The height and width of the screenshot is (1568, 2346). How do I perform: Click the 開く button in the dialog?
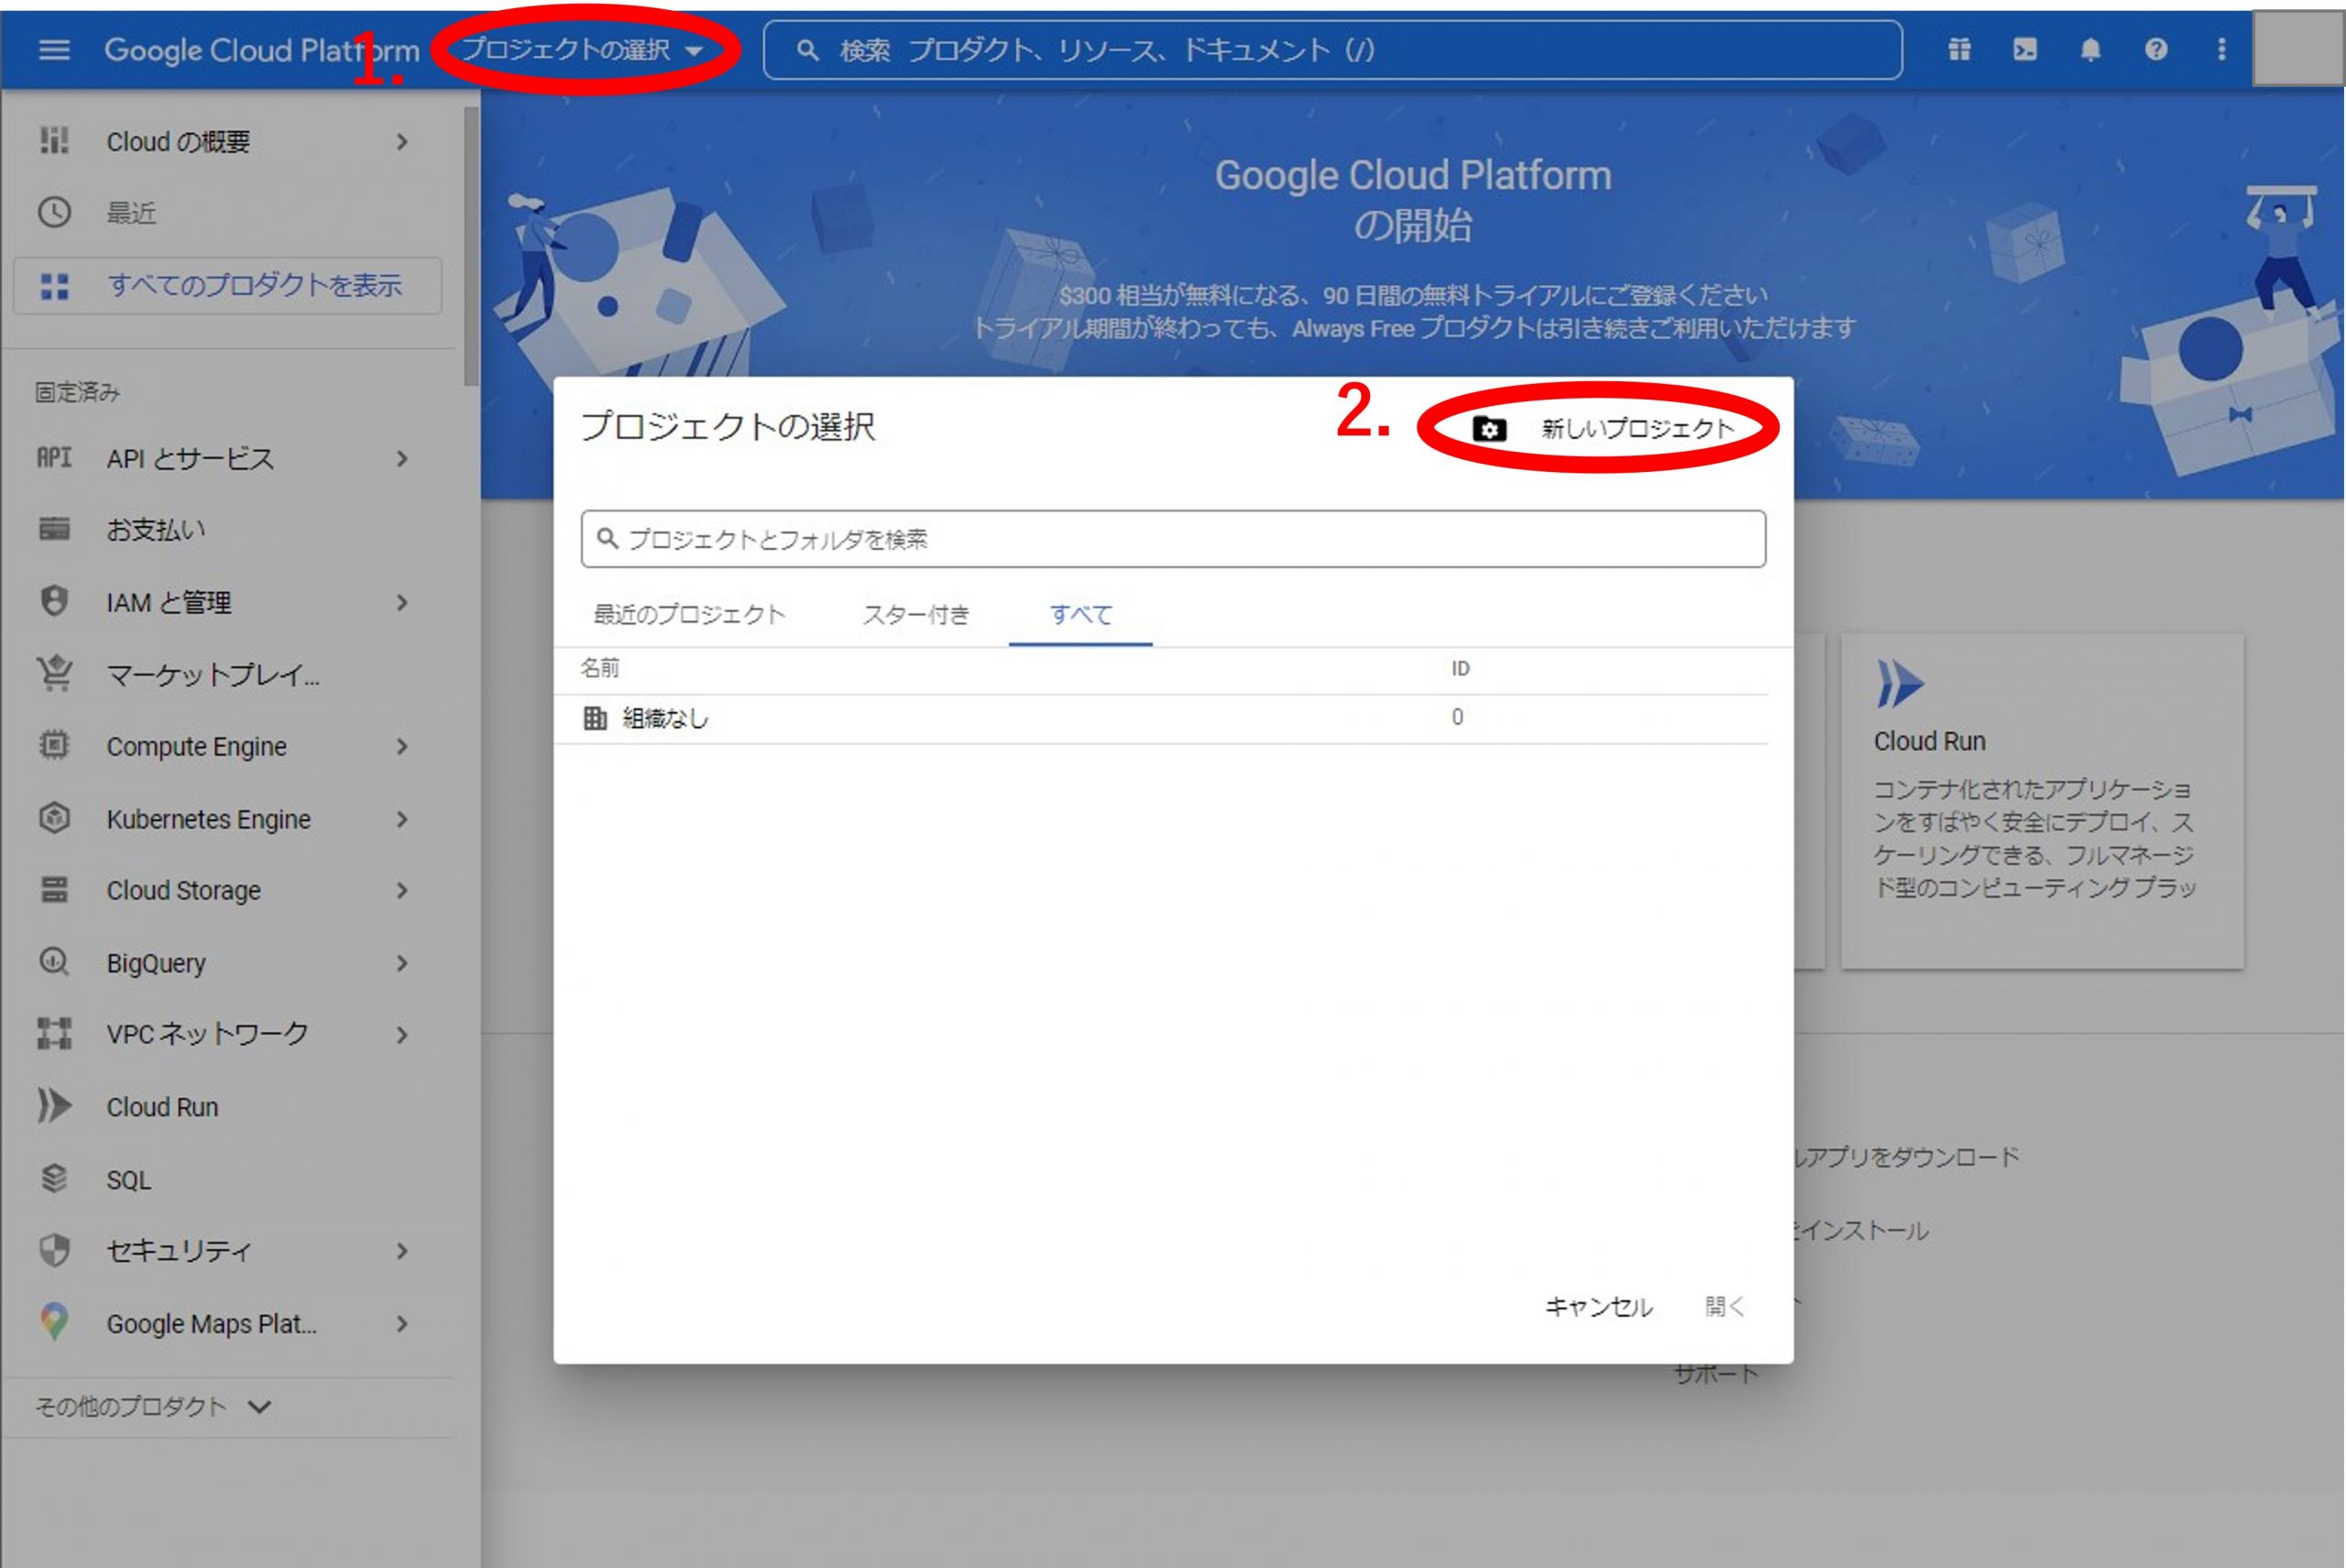pyautogui.click(x=1724, y=1307)
